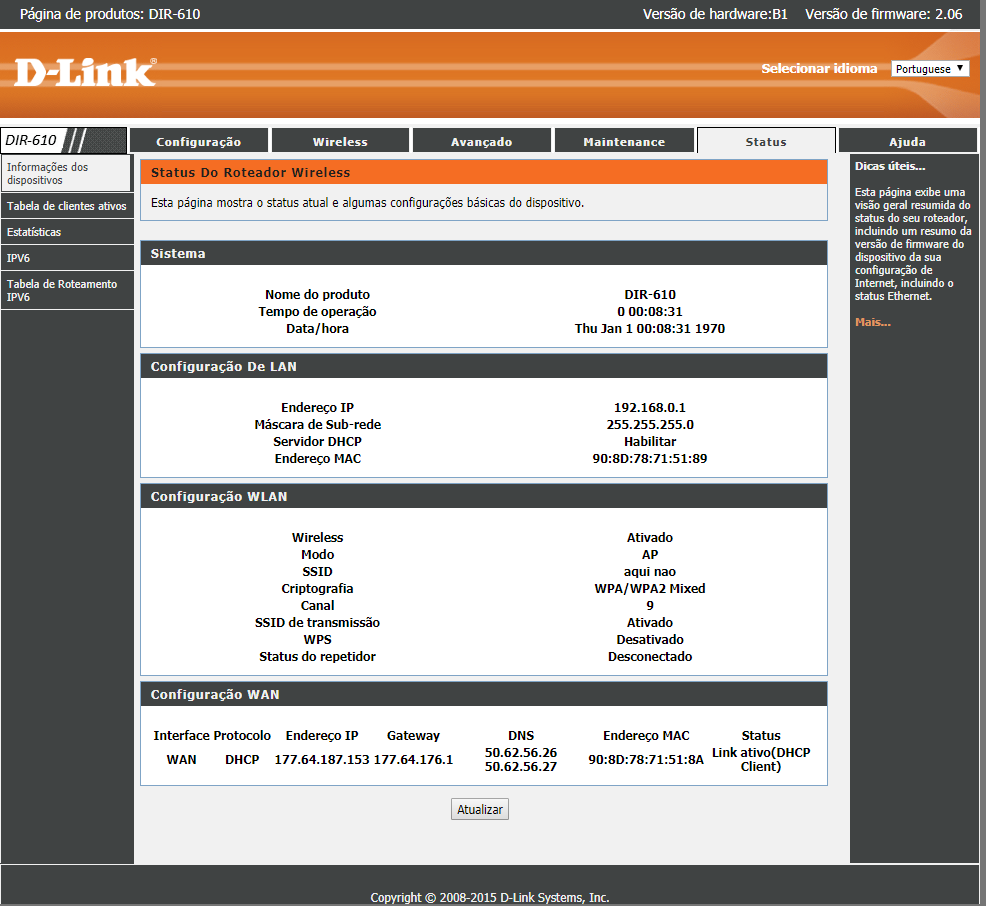Click uptime value 0 00:08:31
986x906 pixels.
coord(650,311)
